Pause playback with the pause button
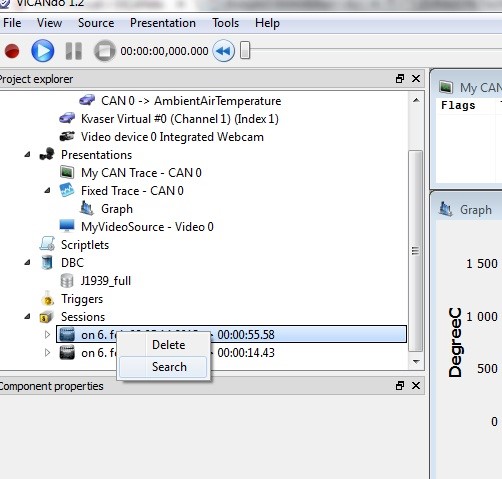Viewport: 502px width, 479px height. tap(74, 51)
